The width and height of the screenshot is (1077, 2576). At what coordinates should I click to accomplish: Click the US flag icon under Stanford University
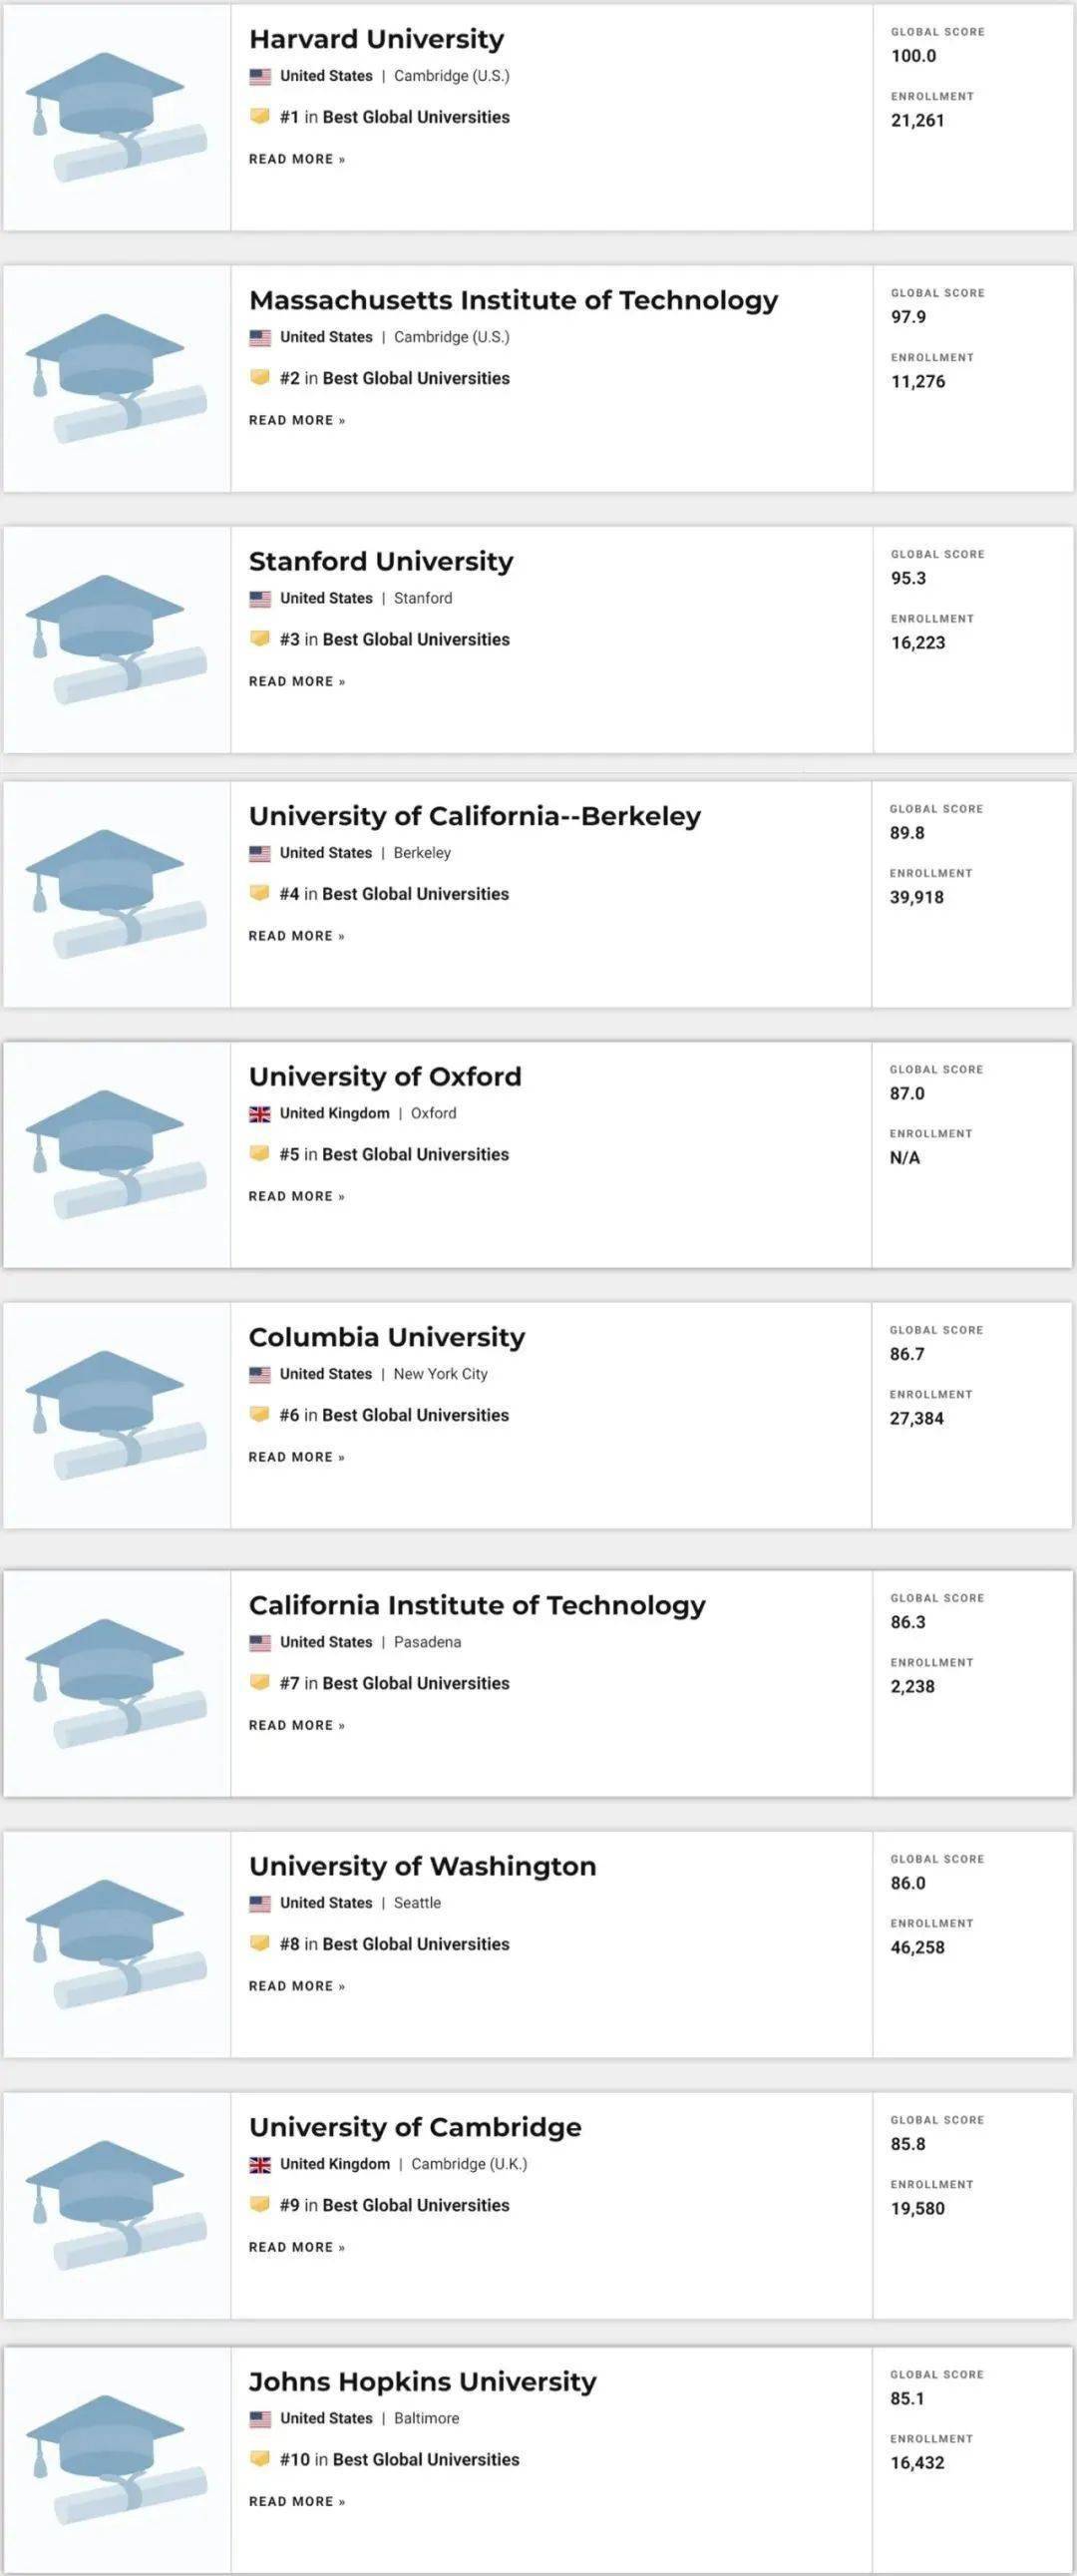pos(260,599)
